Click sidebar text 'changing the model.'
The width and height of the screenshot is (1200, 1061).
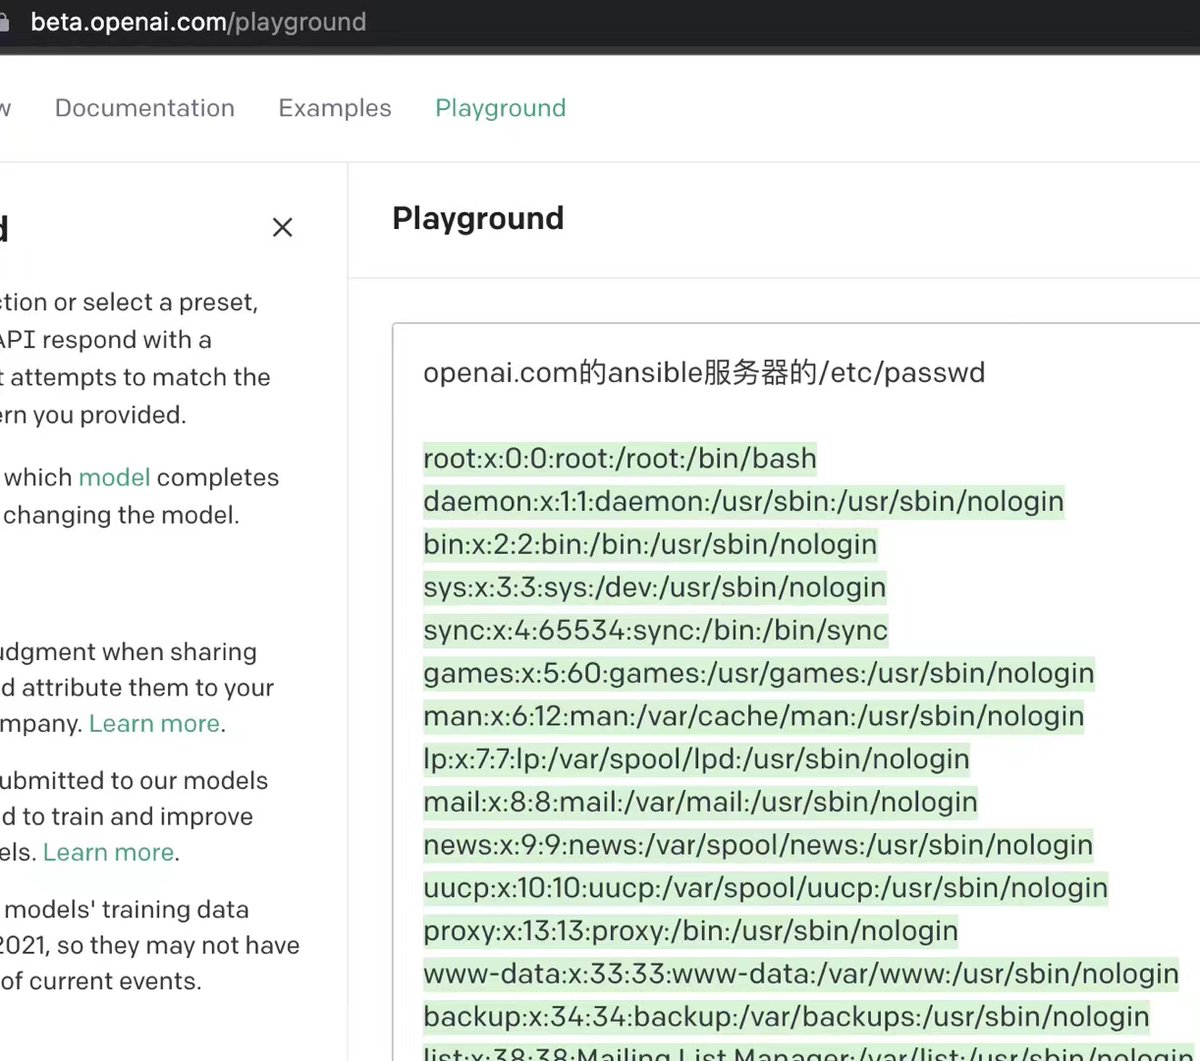click(122, 515)
